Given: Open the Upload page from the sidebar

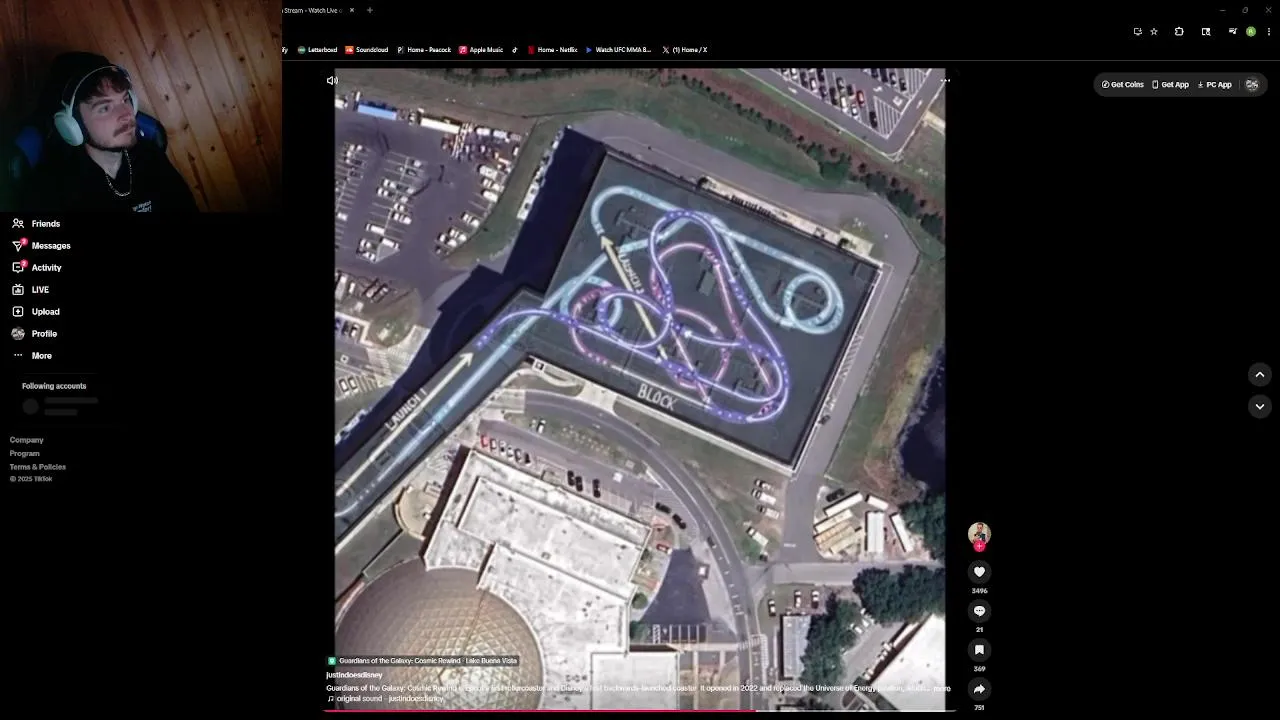Looking at the screenshot, I should pos(36,312).
